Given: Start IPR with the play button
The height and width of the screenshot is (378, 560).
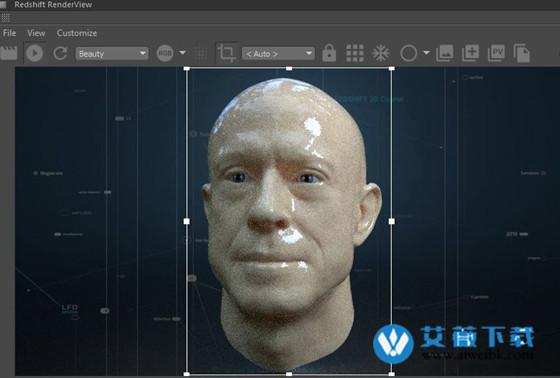Looking at the screenshot, I should coord(35,53).
